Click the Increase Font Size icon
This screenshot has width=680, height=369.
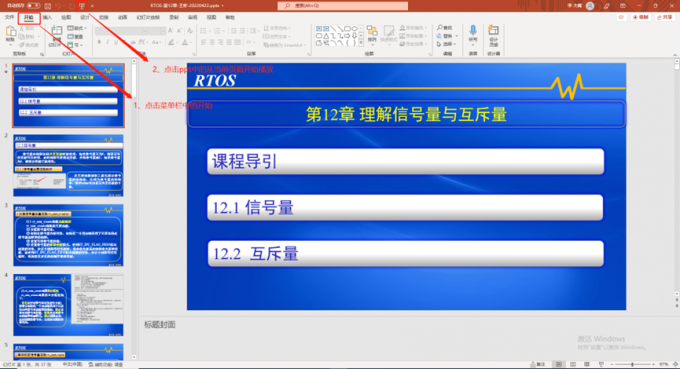tap(170, 31)
